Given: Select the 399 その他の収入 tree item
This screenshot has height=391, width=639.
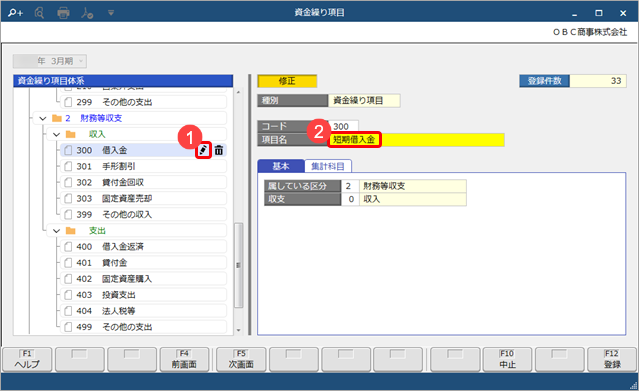Looking at the screenshot, I should tap(143, 214).
